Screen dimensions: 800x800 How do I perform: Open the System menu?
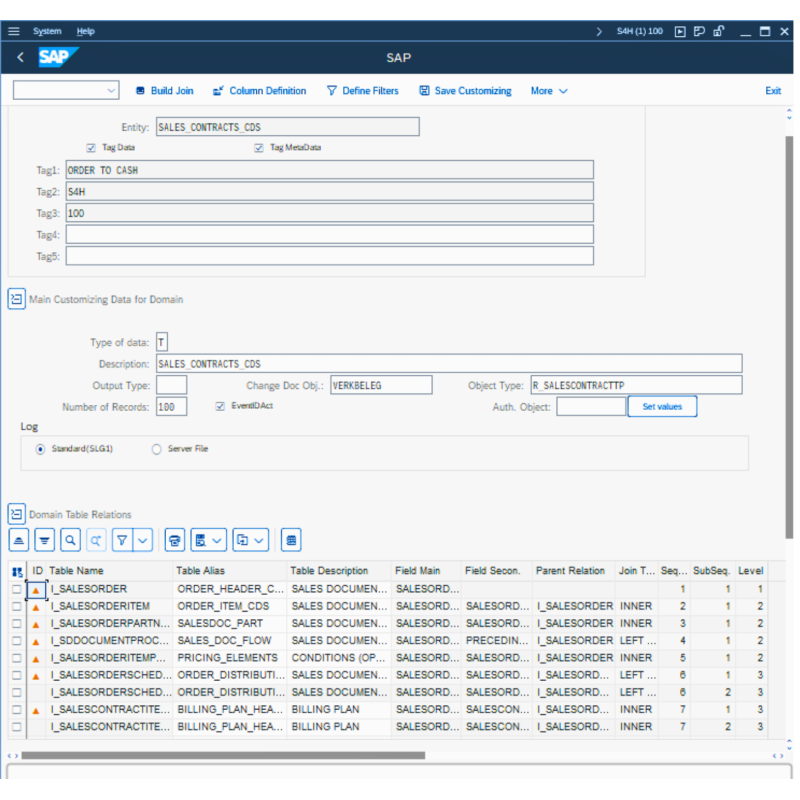pos(47,31)
